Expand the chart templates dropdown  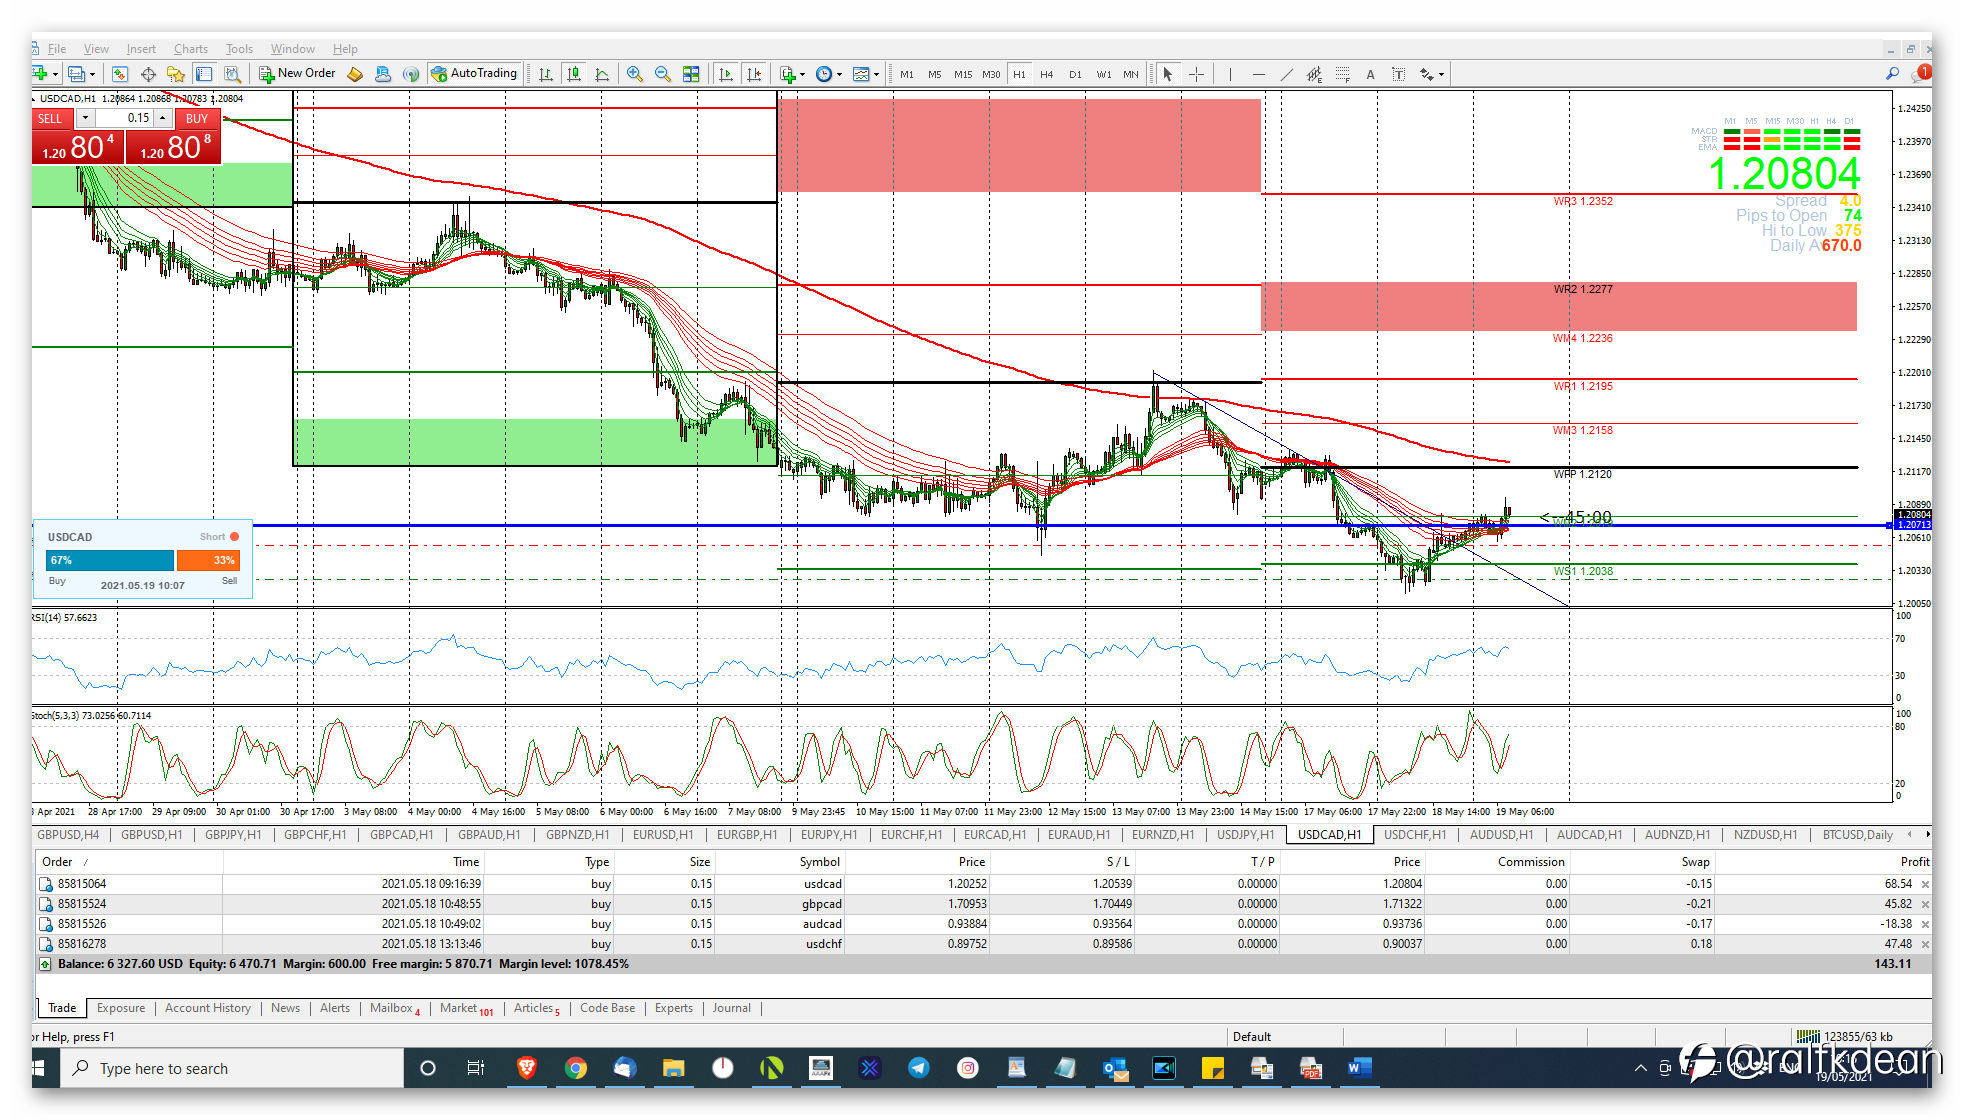click(876, 74)
